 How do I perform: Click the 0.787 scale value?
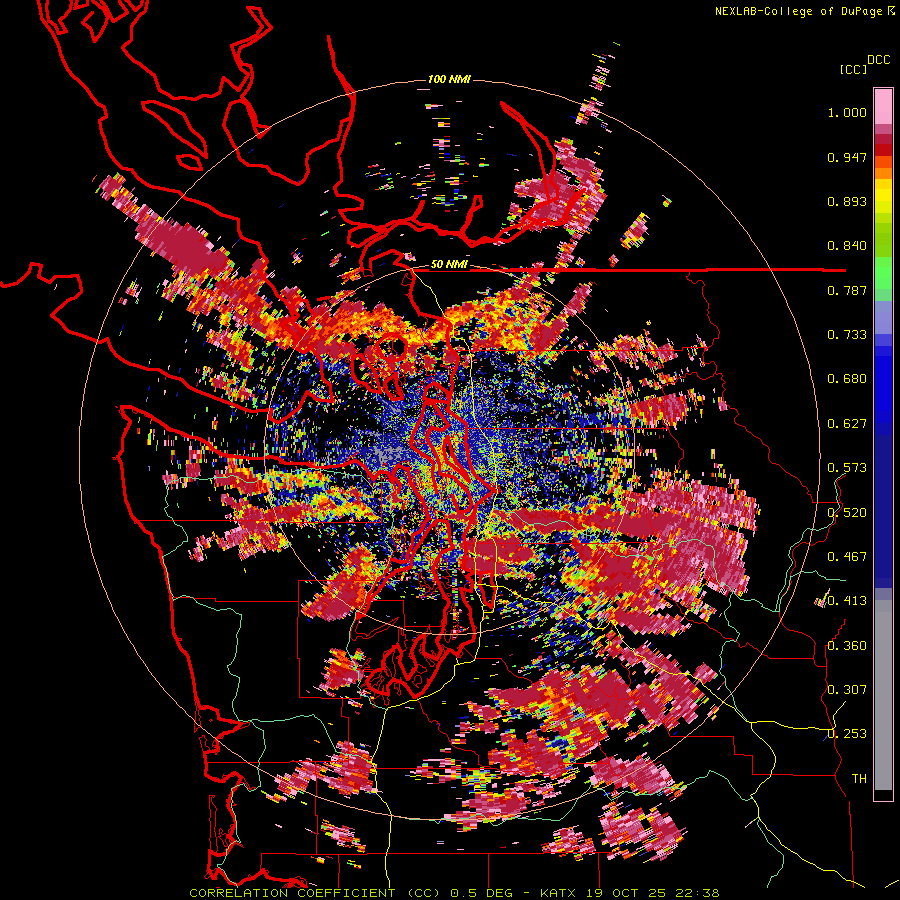point(847,290)
